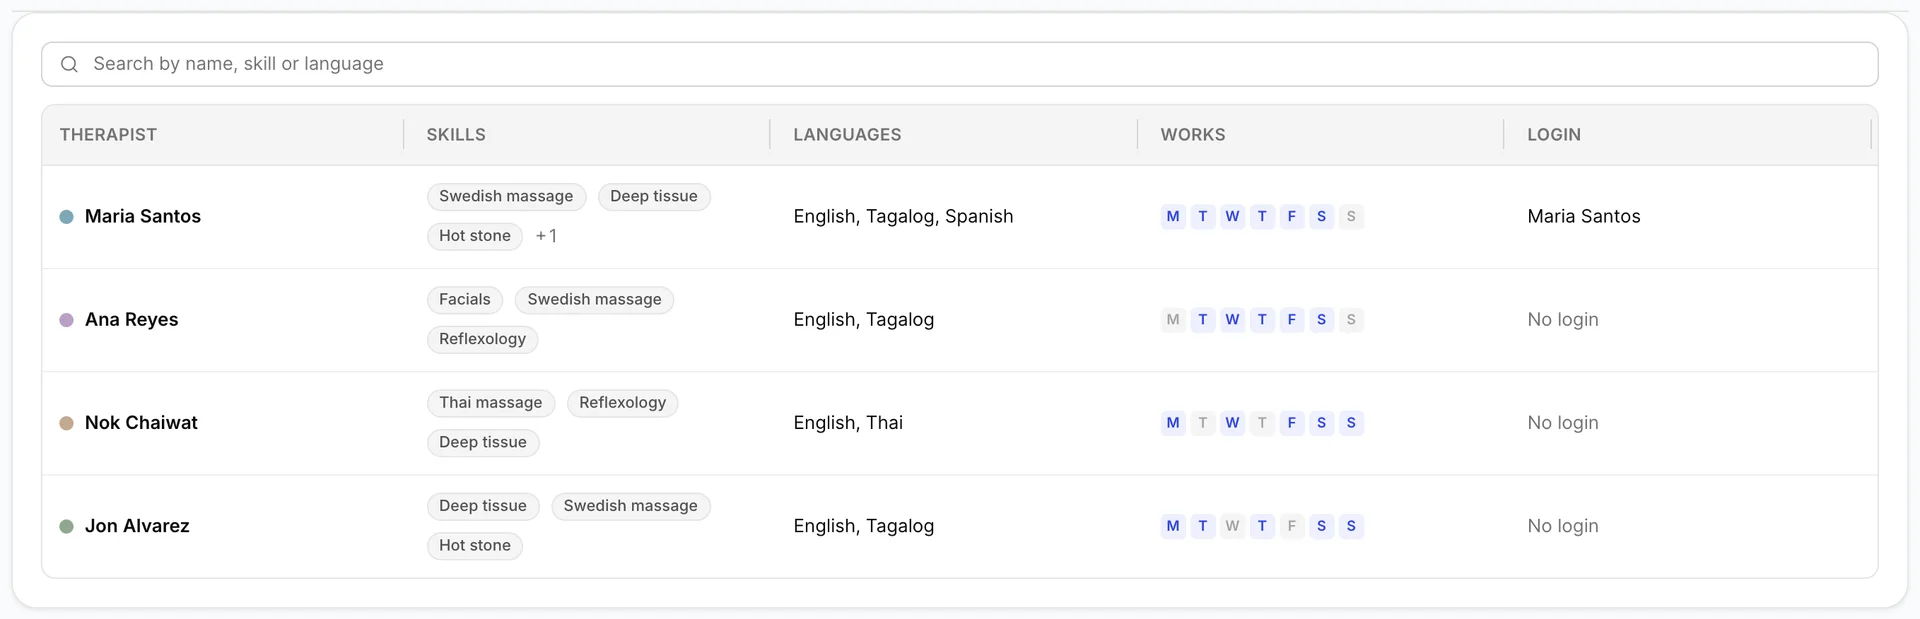Click Ana Reyes's Facials tag
This screenshot has height=619, width=1920.
[465, 300]
